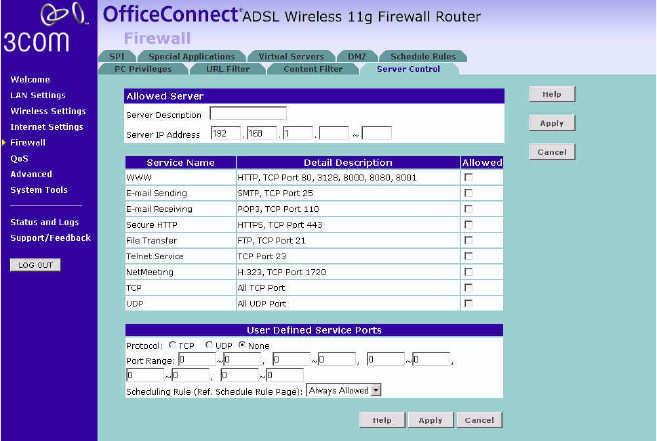Image resolution: width=657 pixels, height=441 pixels.
Task: Click the 'FTP, TCP Port 21' cell
Action: (348, 241)
